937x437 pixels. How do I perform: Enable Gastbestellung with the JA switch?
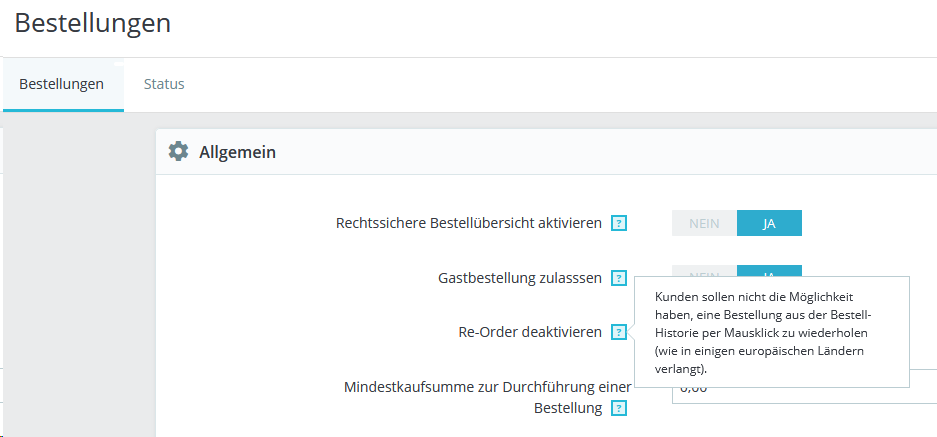[x=769, y=270]
